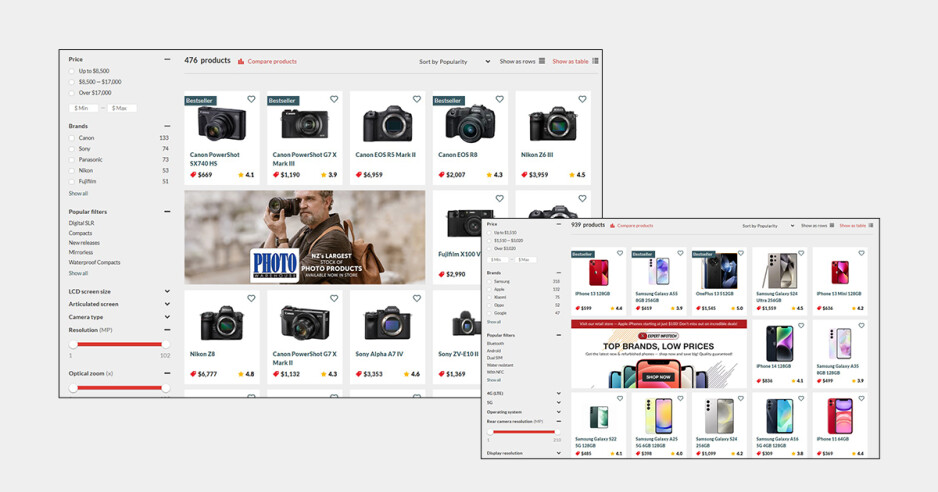Select the Digital SLR popular filter
The width and height of the screenshot is (938, 492).
(82, 223)
